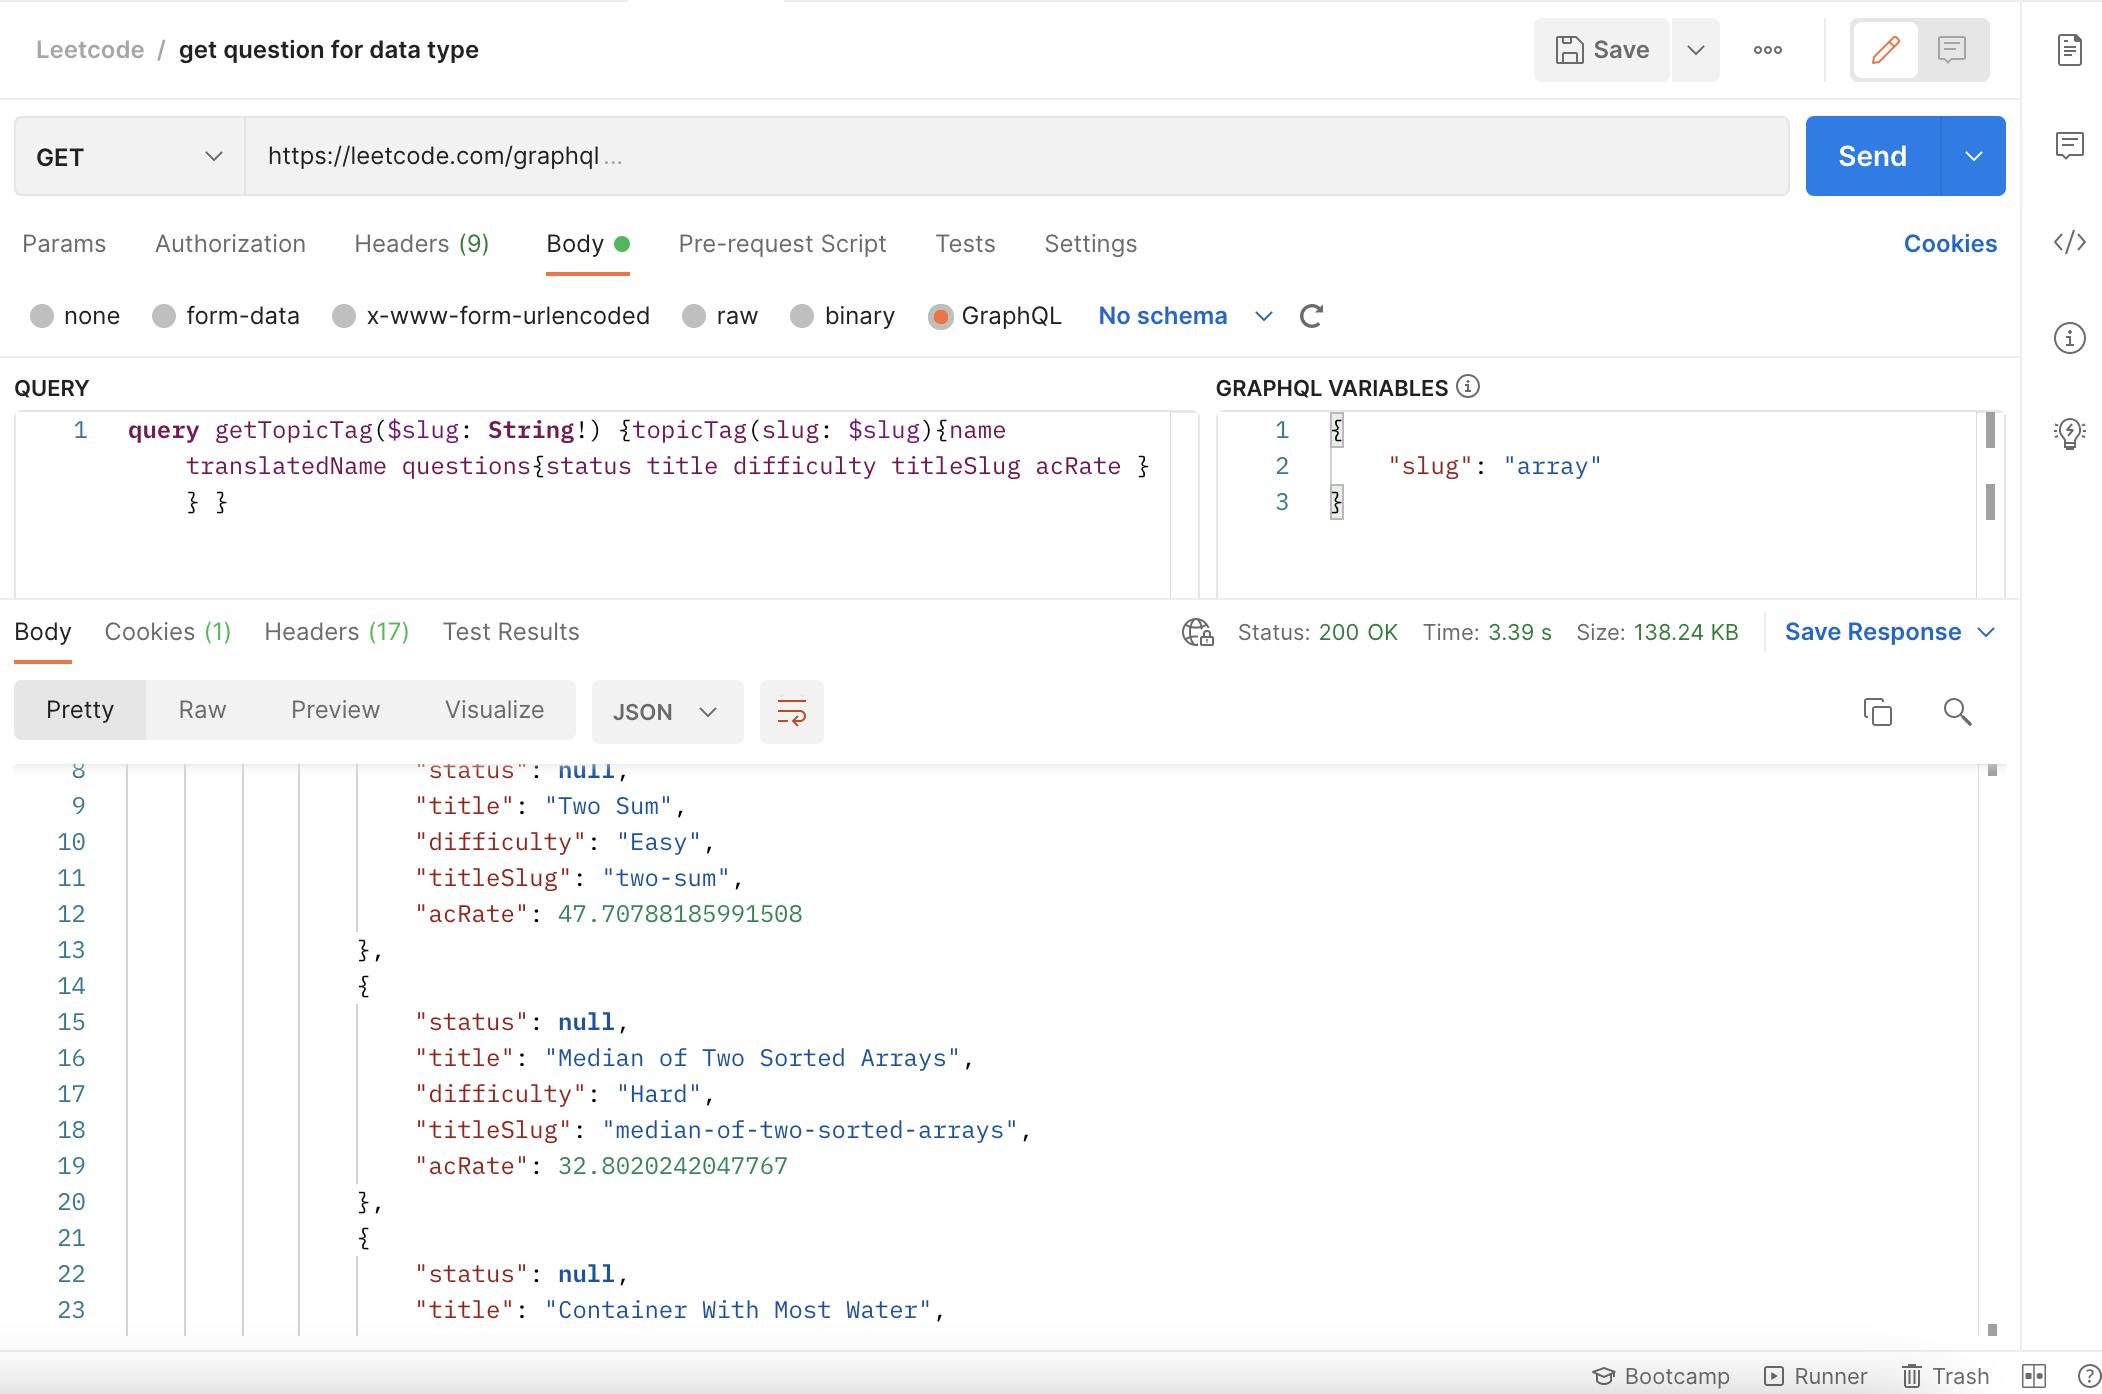Switch to the Headers (9) request tab
2102x1394 pixels.
420,243
